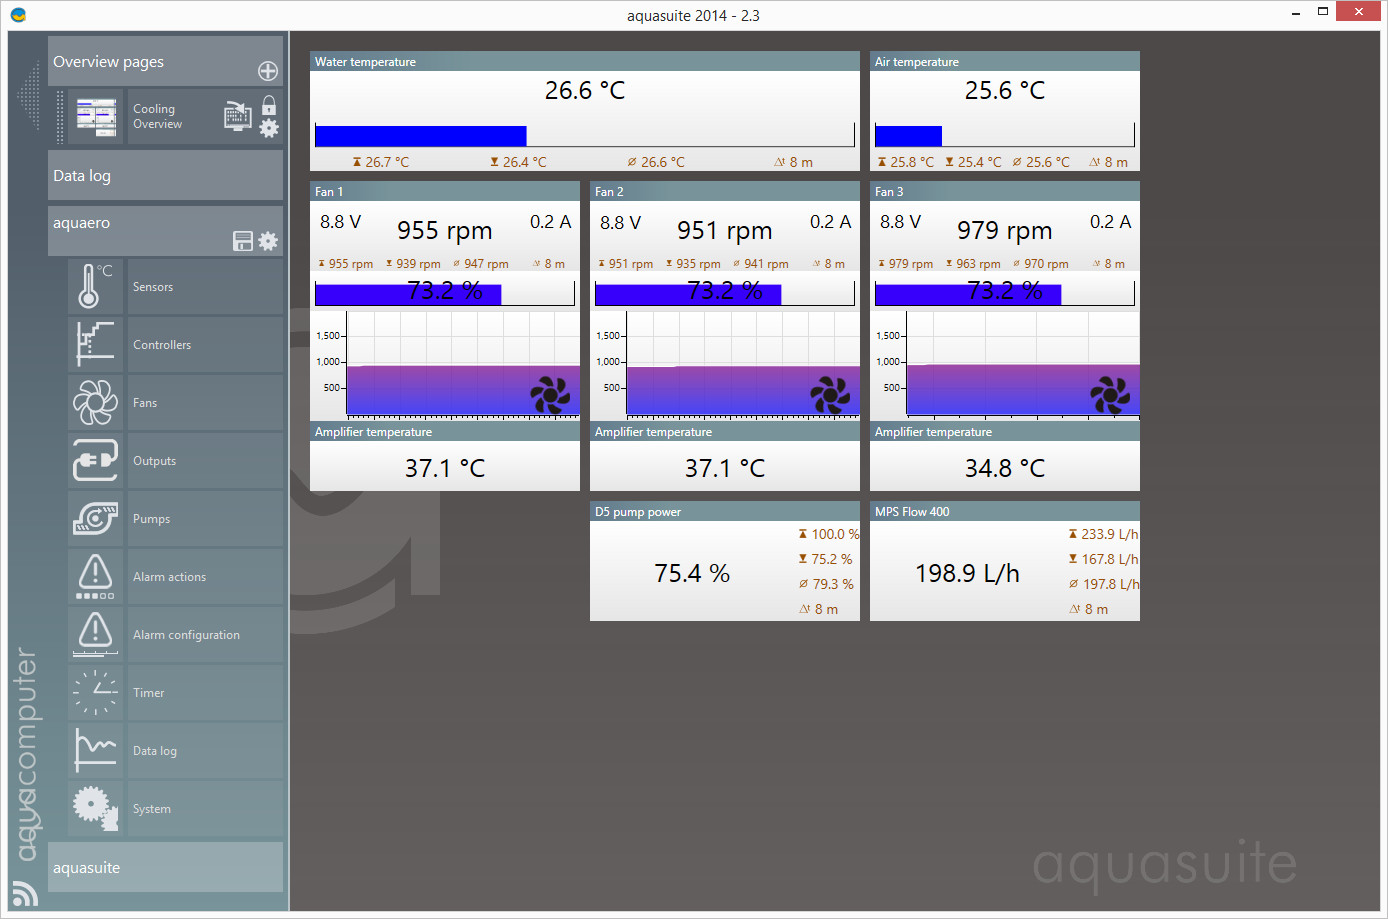Click the Air temperature panel title
Image resolution: width=1388 pixels, height=919 pixels.
coord(917,62)
